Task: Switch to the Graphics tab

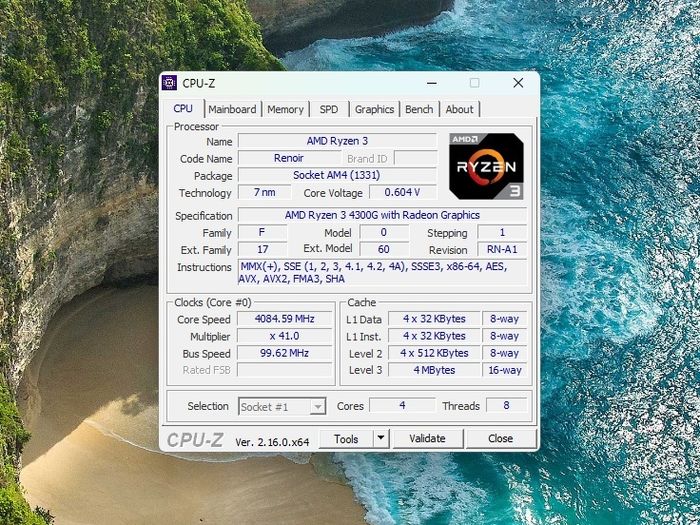Action: 374,109
